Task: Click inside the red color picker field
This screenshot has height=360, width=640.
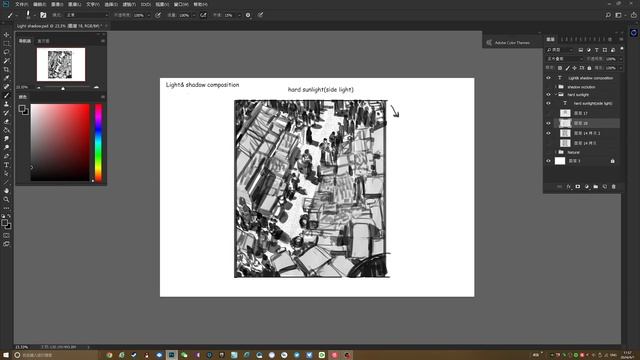Action: (60, 142)
